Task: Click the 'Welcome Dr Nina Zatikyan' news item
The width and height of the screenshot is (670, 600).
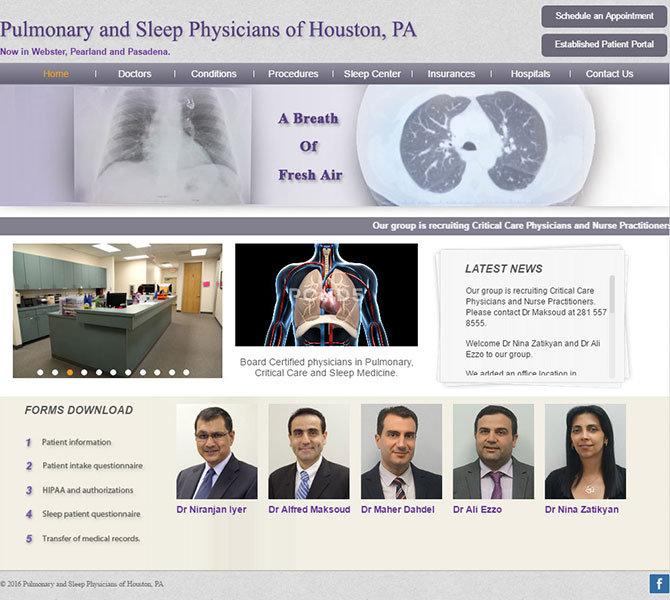Action: pos(533,349)
